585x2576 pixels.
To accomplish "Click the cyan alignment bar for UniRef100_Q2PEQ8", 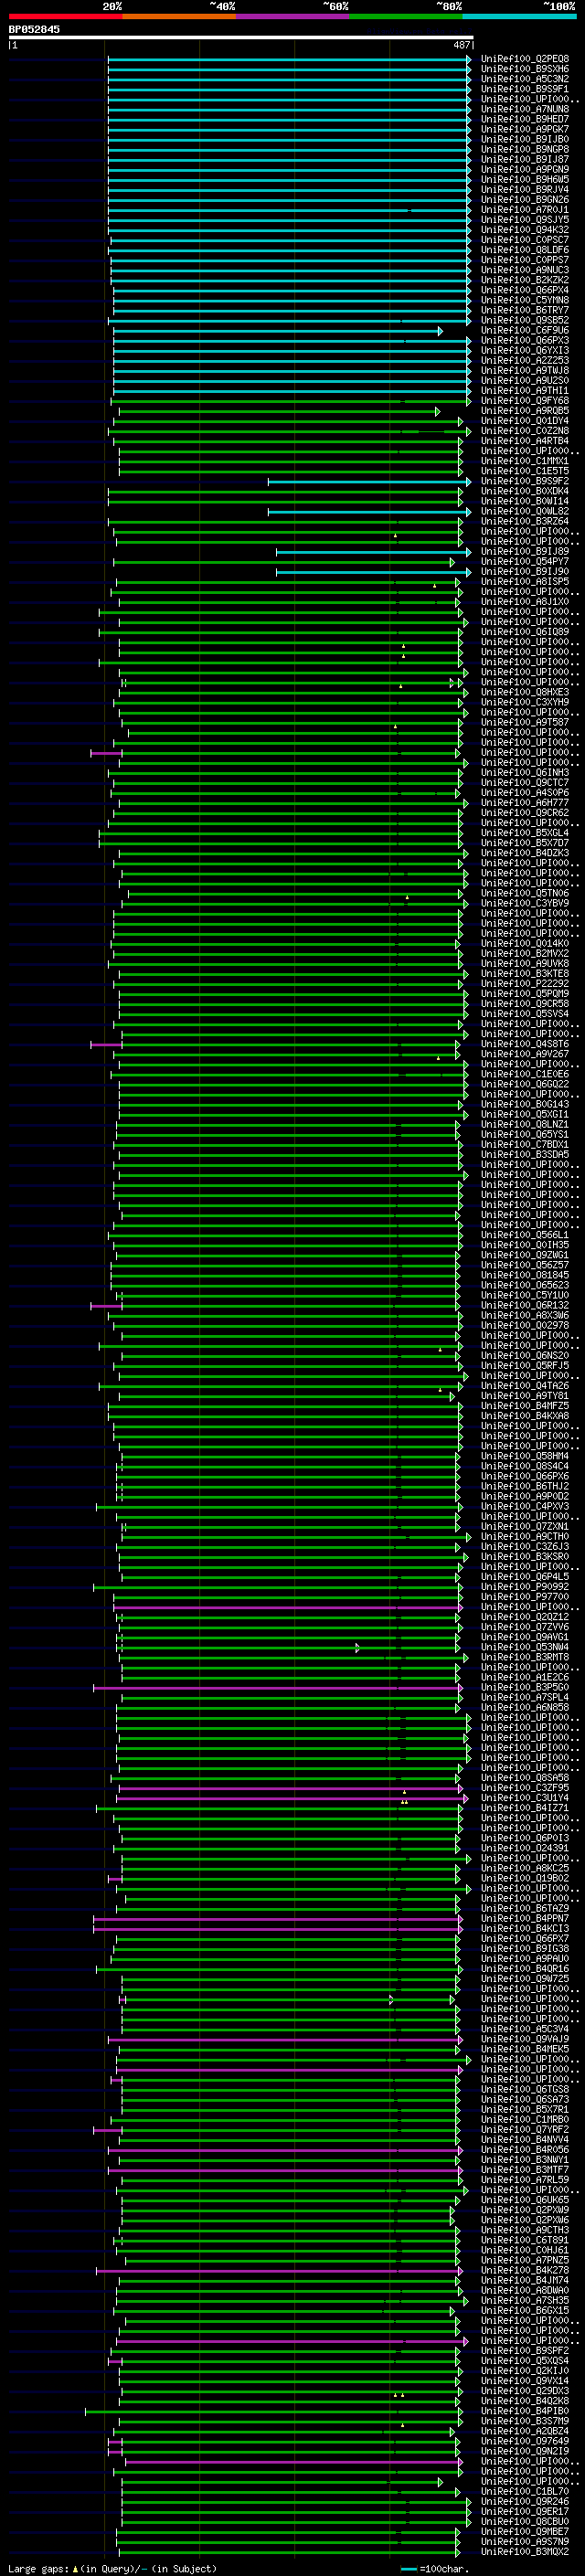I will coord(290,59).
